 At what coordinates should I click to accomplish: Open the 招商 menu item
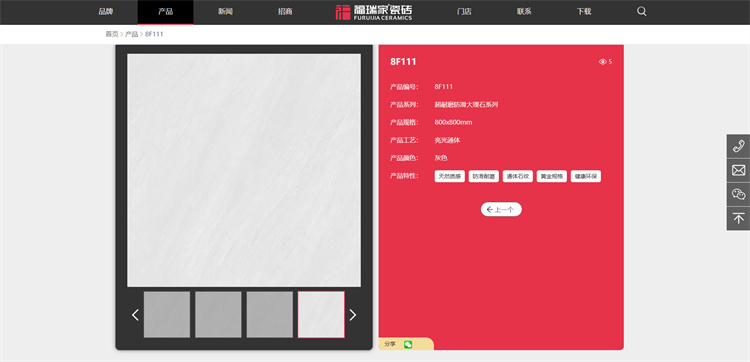tap(285, 11)
